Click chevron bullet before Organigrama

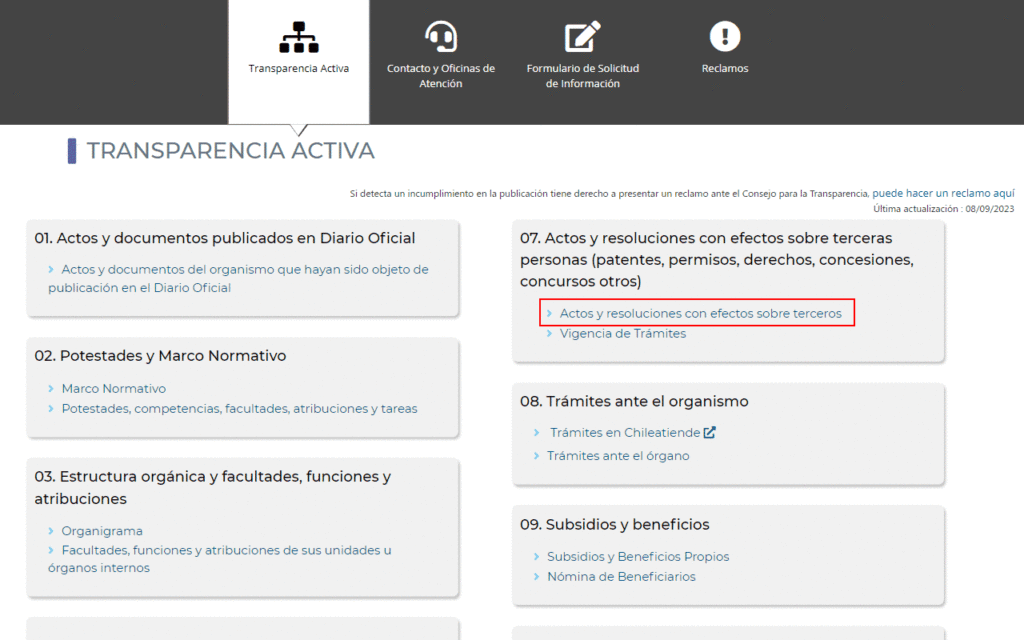click(51, 531)
